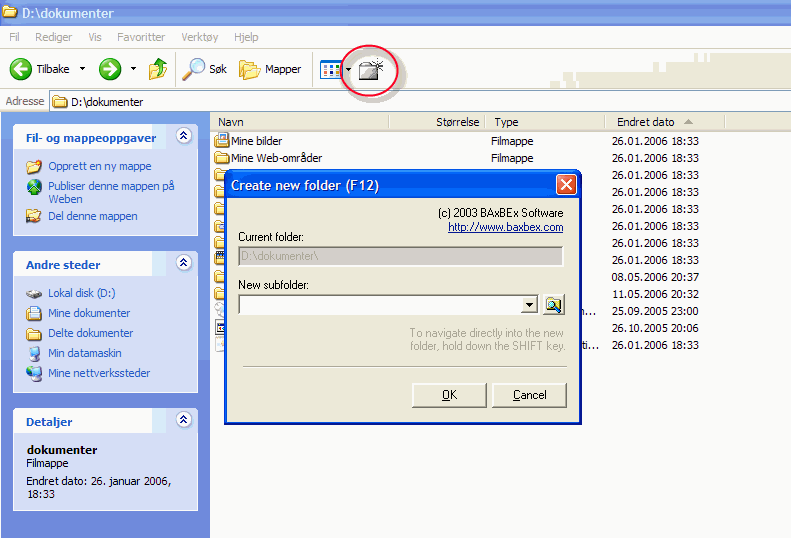Click the Publiser globe icon
Image resolution: width=791 pixels, height=538 pixels.
tap(34, 187)
